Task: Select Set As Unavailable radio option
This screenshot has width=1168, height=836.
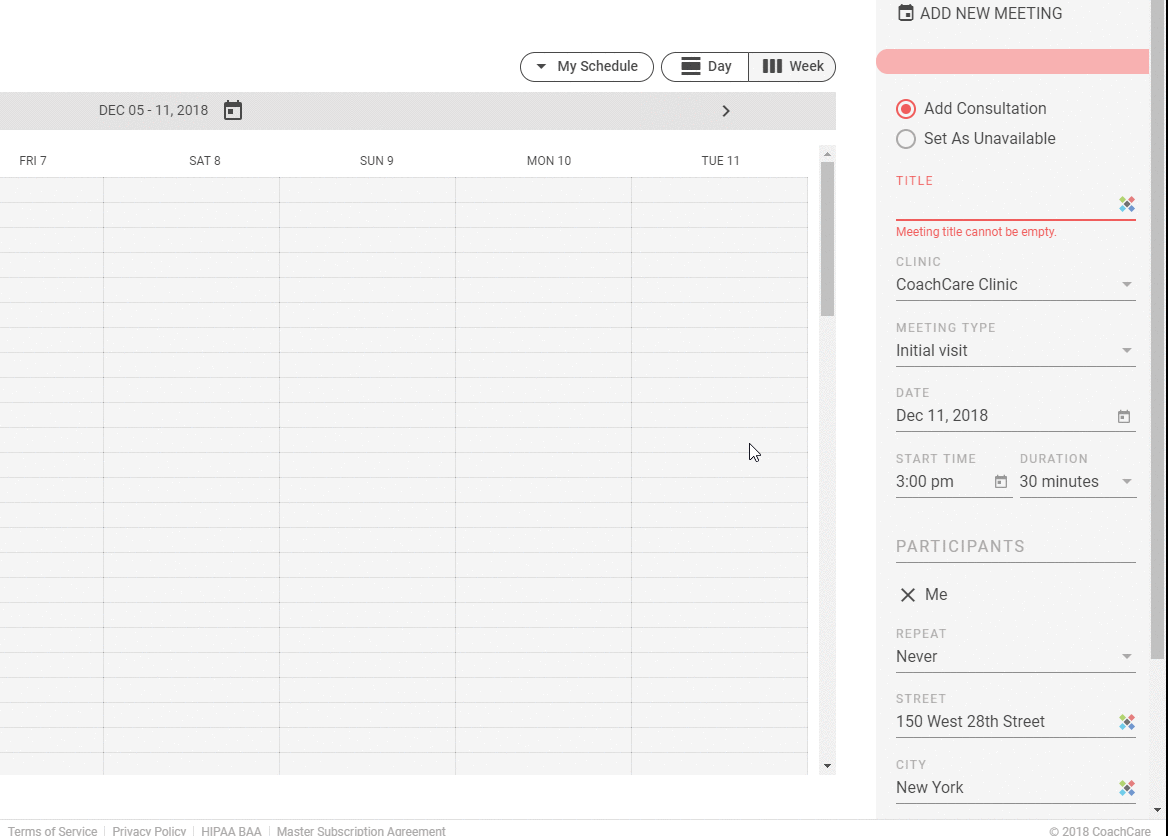Action: tap(906, 139)
